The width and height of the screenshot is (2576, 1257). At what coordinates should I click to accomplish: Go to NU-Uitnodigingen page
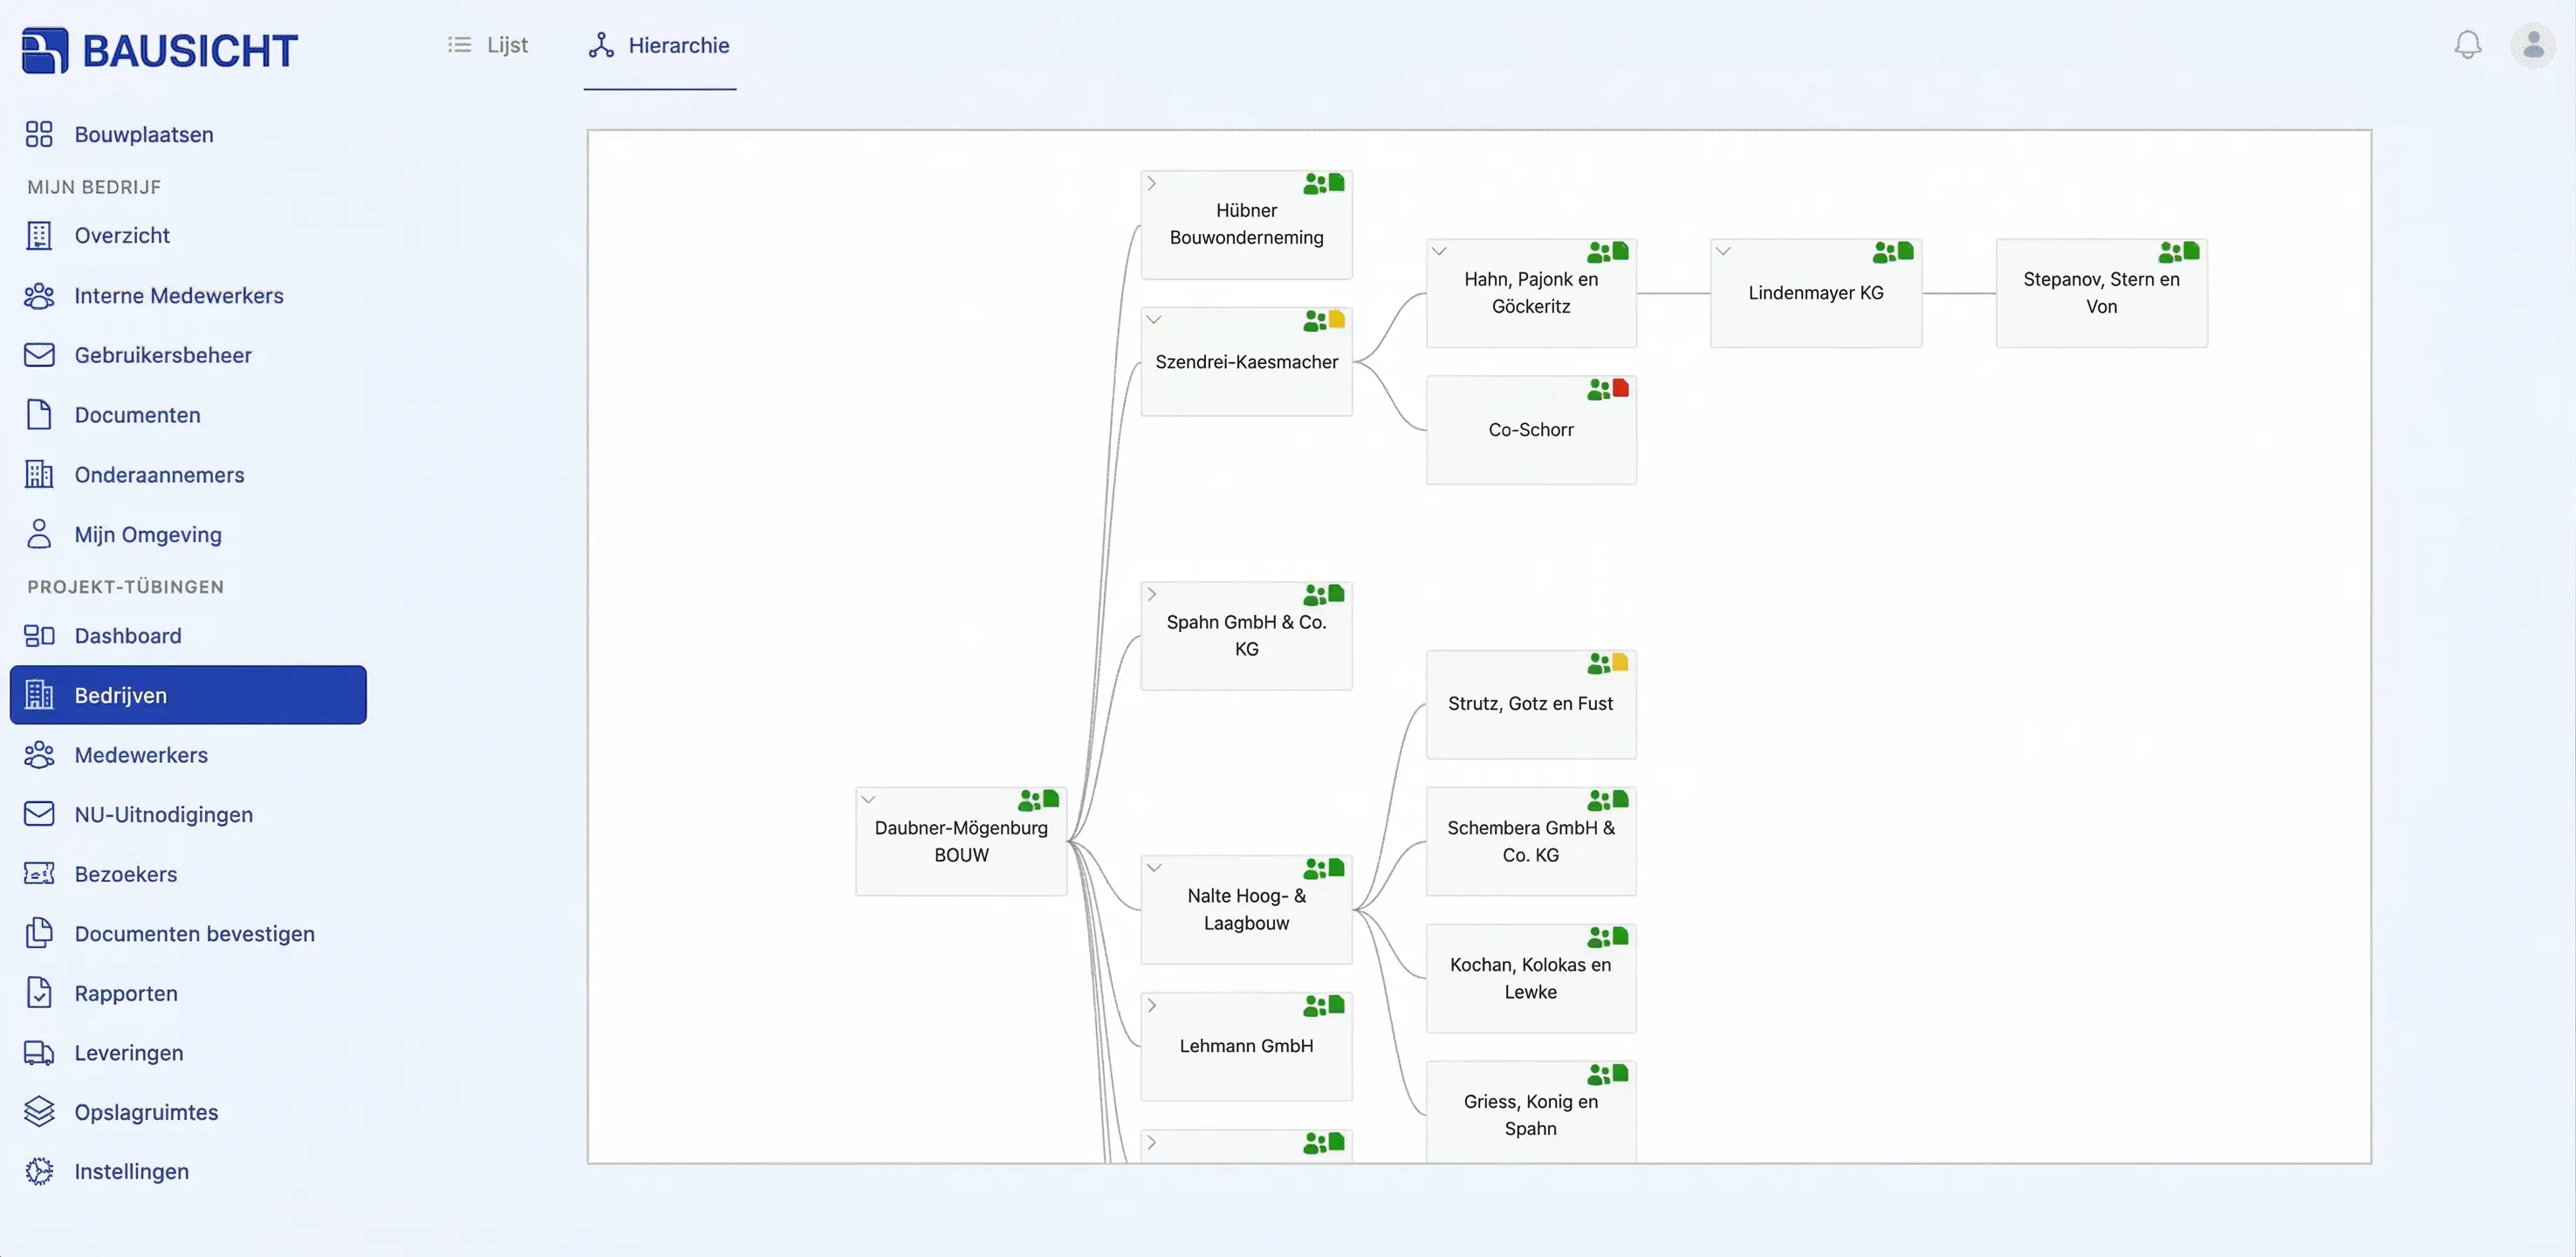point(163,814)
